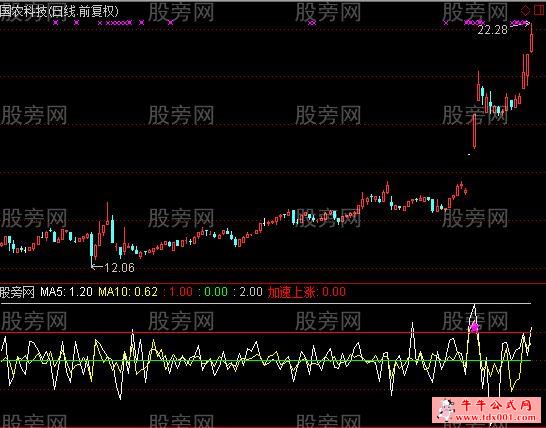The width and height of the screenshot is (546, 428).
Task: Click the magenta star marker on the indicator peak
Action: click(475, 327)
